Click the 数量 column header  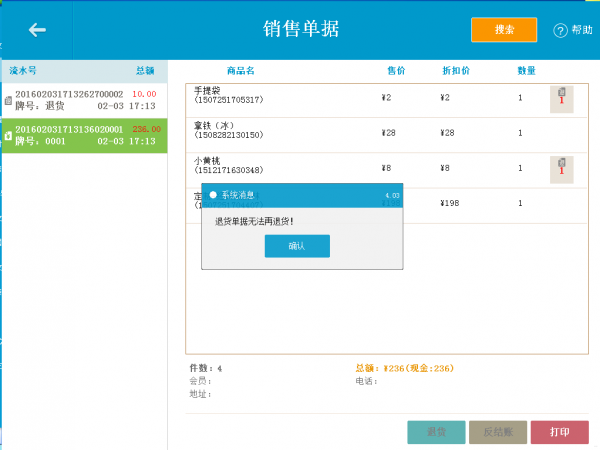tap(527, 70)
